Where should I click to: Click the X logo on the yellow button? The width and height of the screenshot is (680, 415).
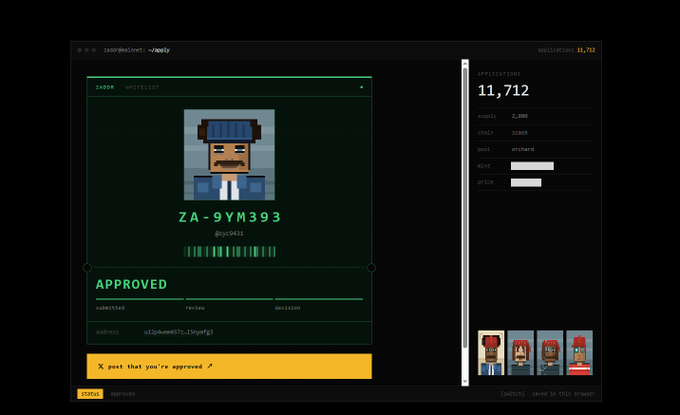click(x=101, y=366)
